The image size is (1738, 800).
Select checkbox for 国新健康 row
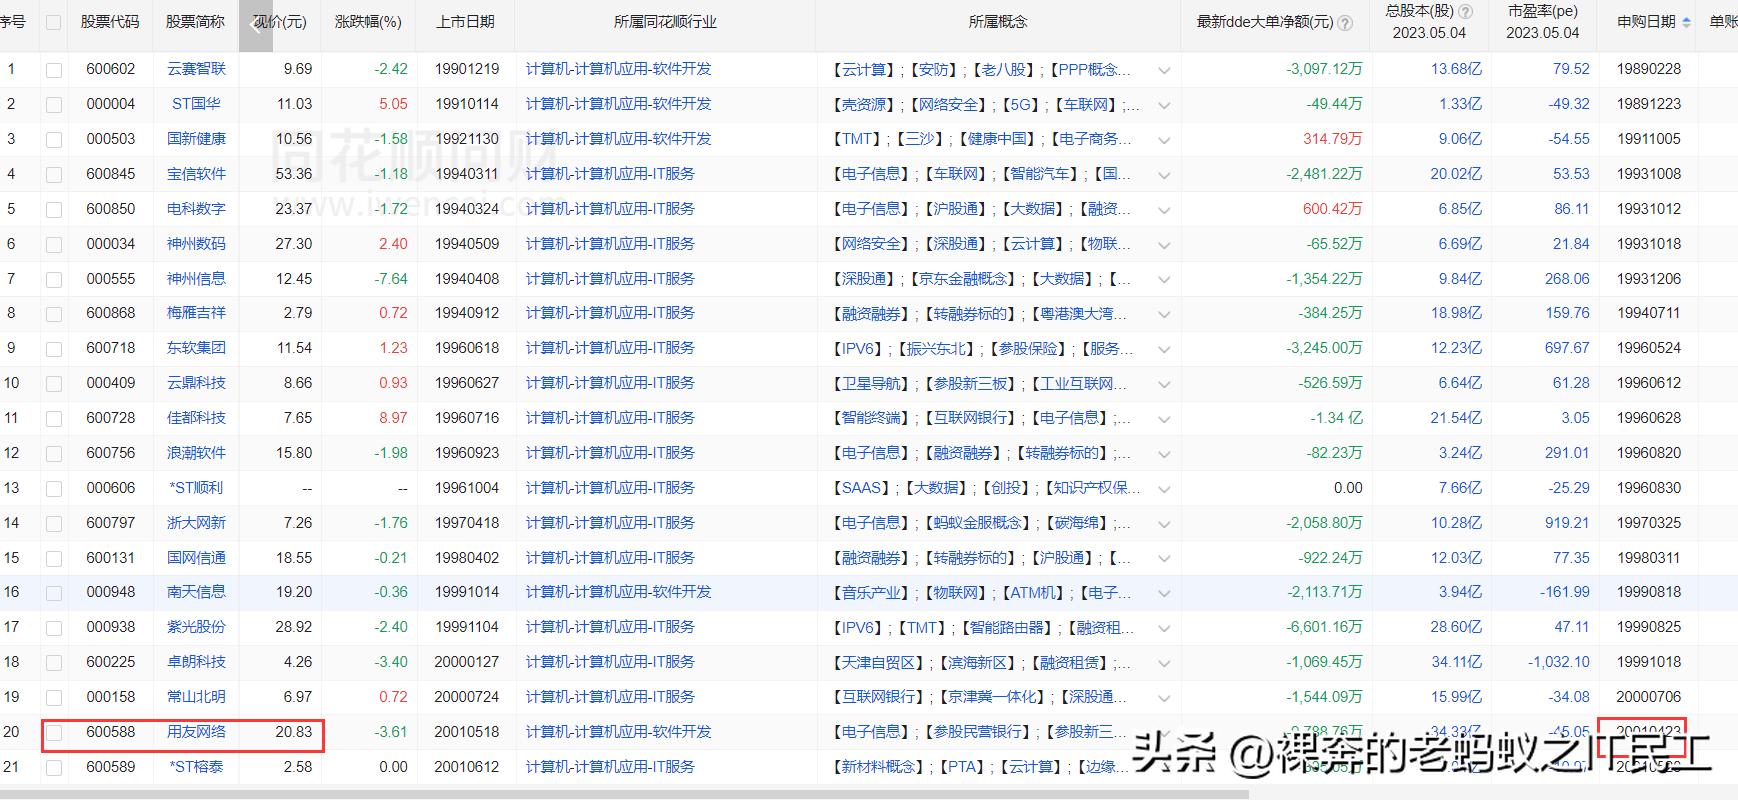pos(54,140)
